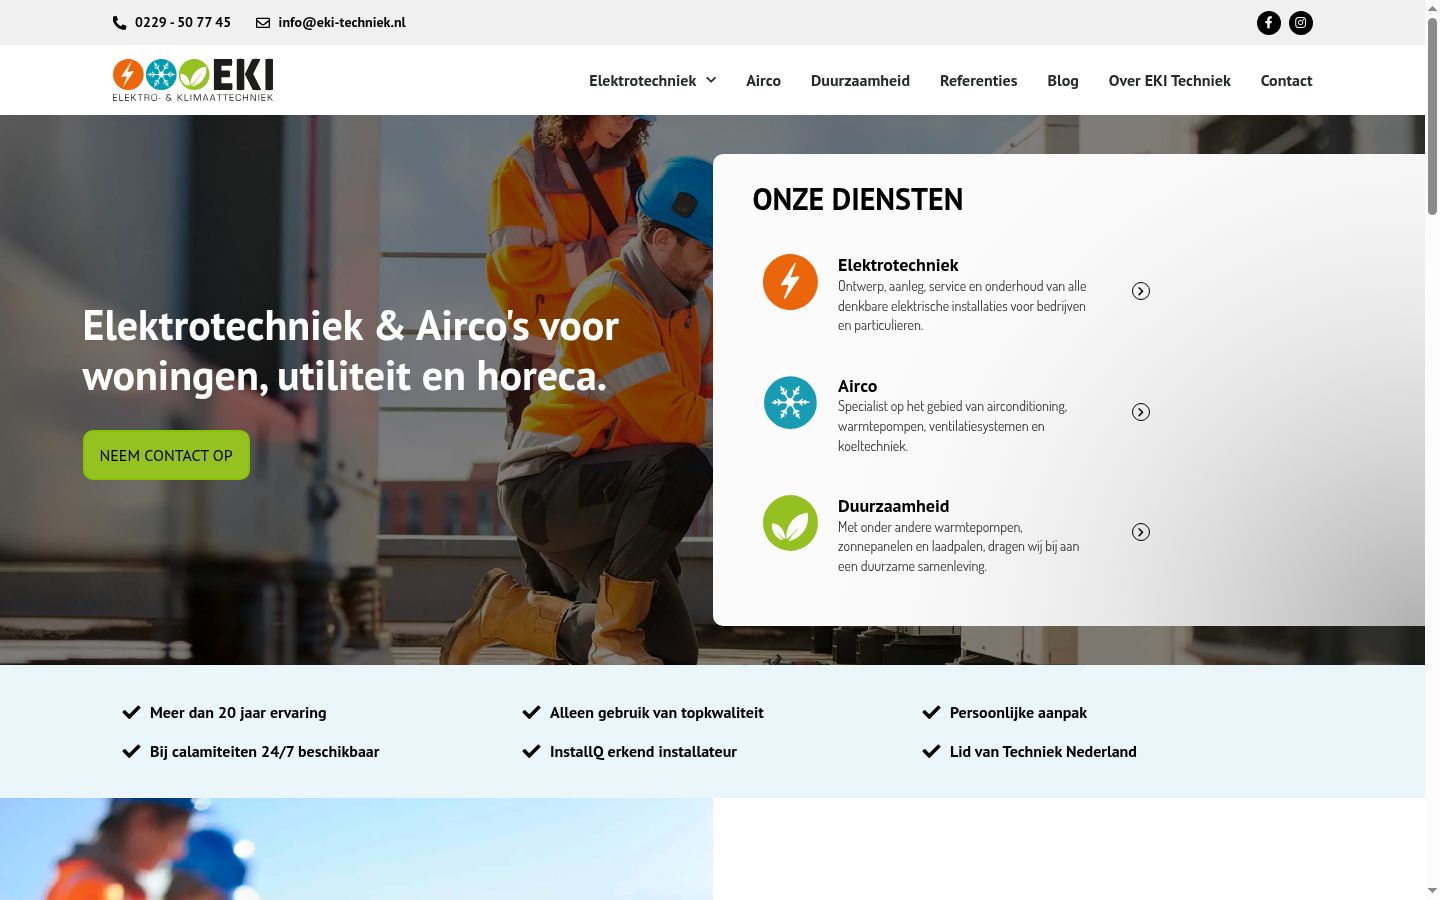Open Over EKI Techniek menu item
Screen dimensions: 1440x900
pyautogui.click(x=1170, y=81)
